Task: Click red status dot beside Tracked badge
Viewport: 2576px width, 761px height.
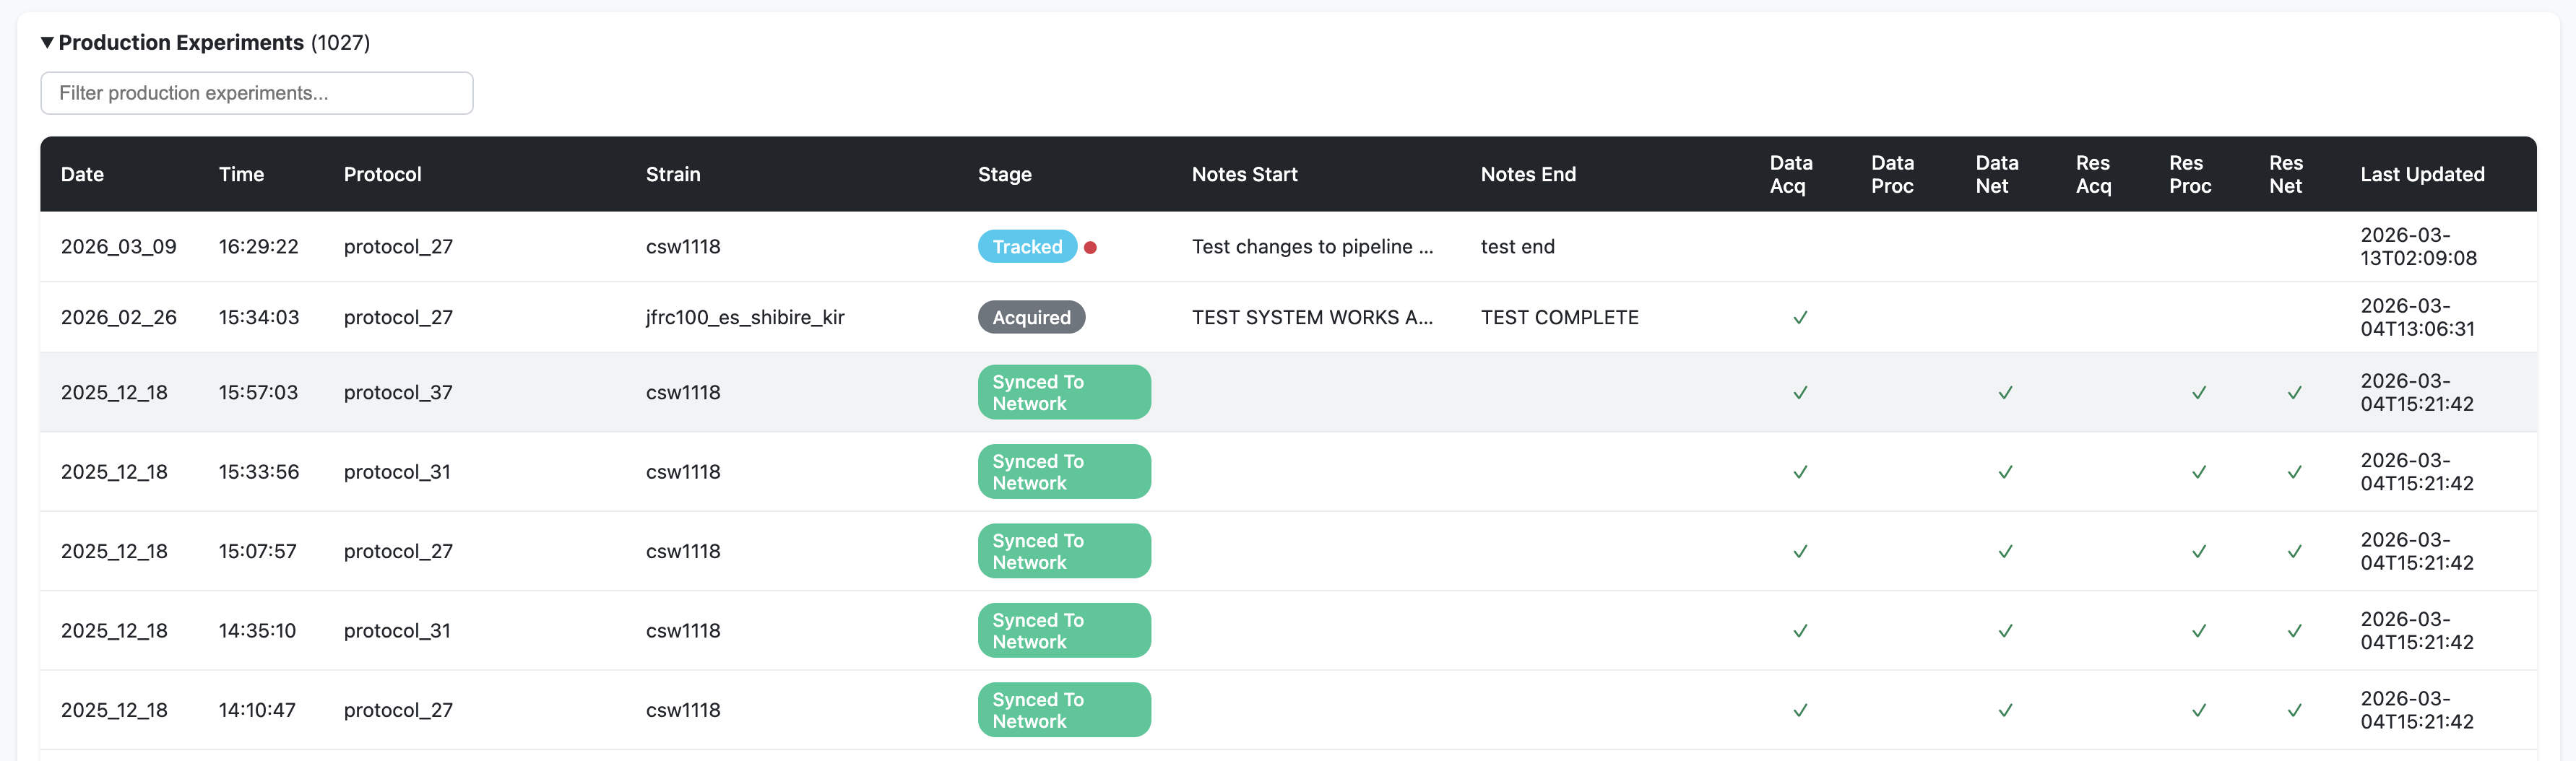Action: (x=1090, y=248)
